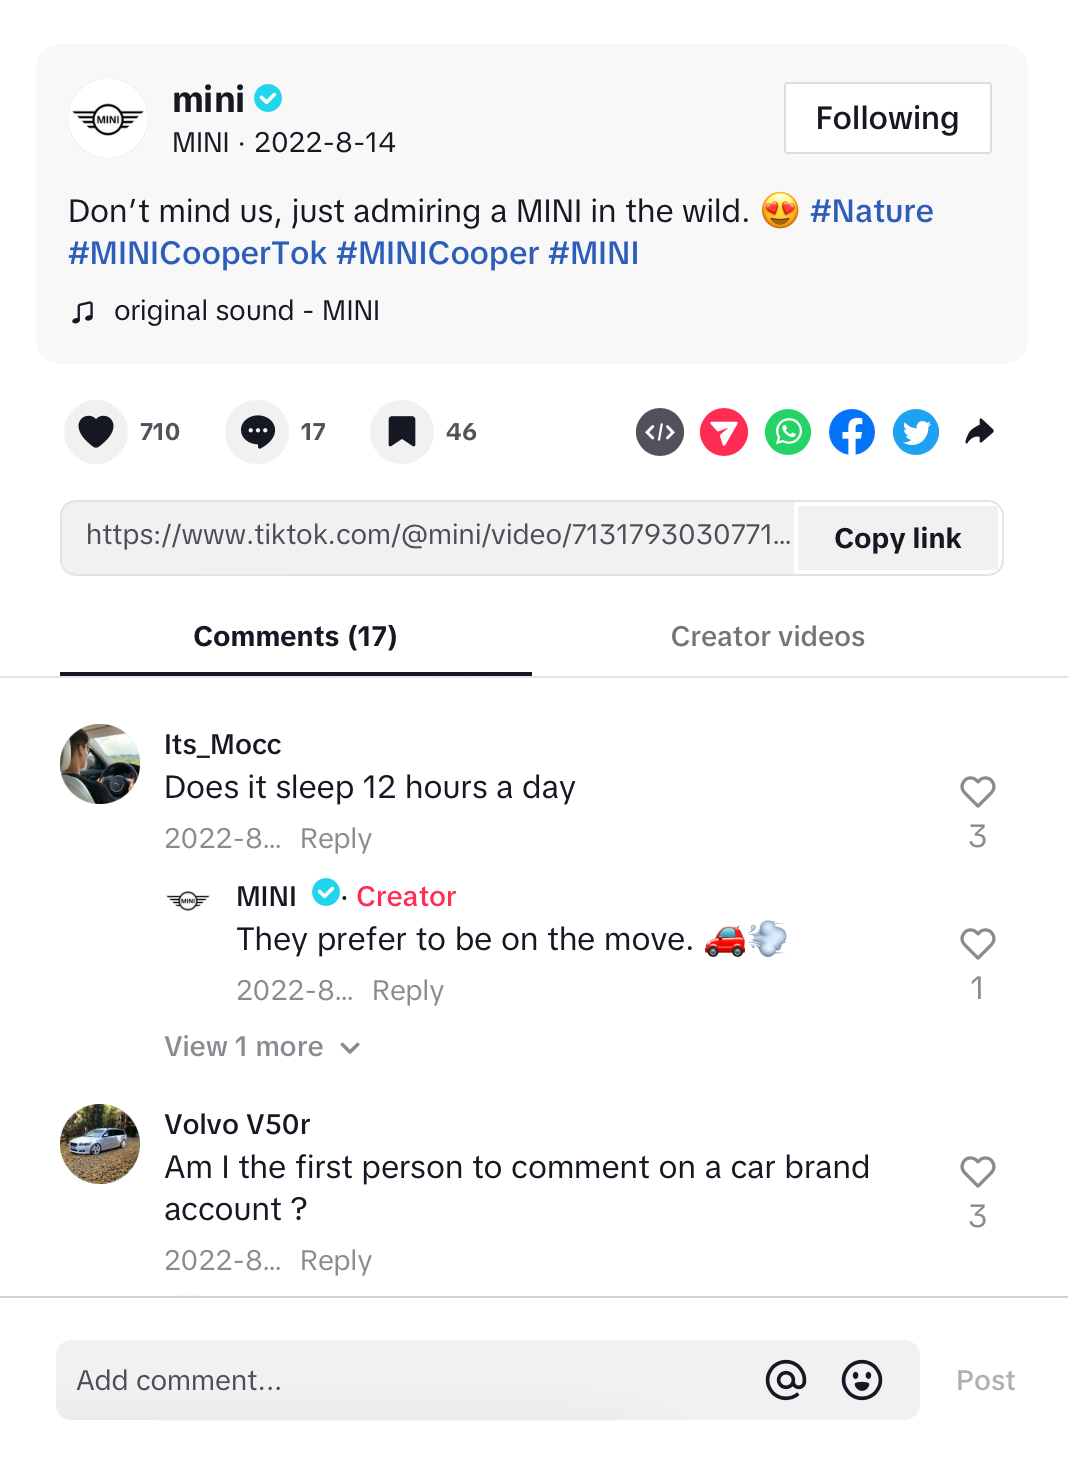Click the Copy link button
Screen dimensions: 1068x1473
tap(897, 539)
